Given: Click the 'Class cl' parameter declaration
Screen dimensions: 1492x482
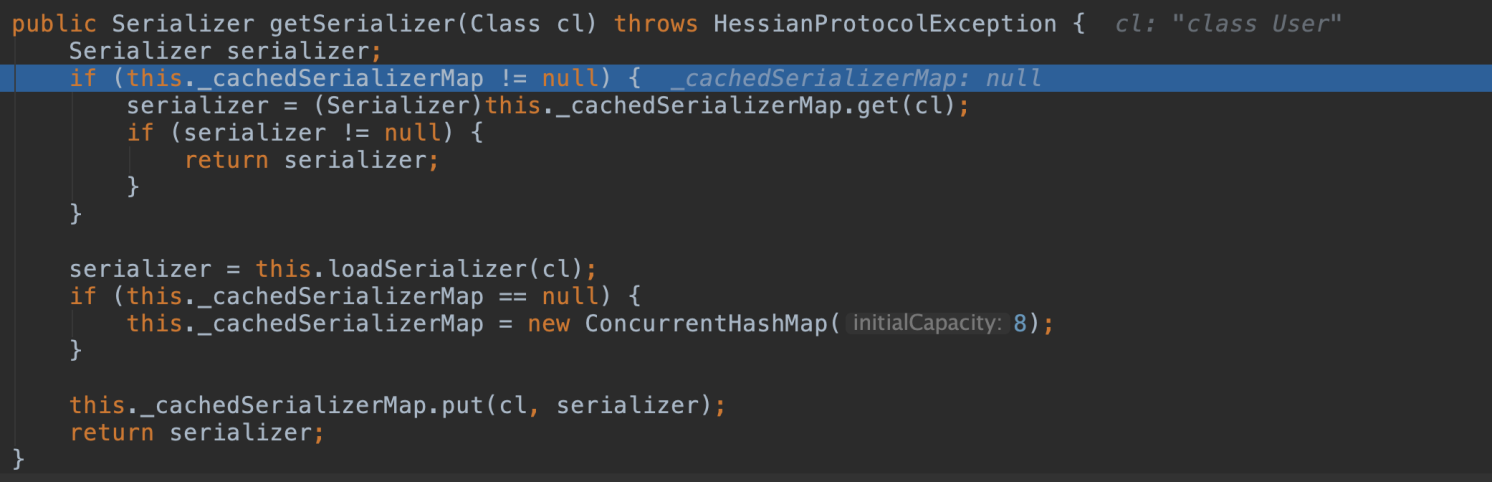Looking at the screenshot, I should point(527,23).
